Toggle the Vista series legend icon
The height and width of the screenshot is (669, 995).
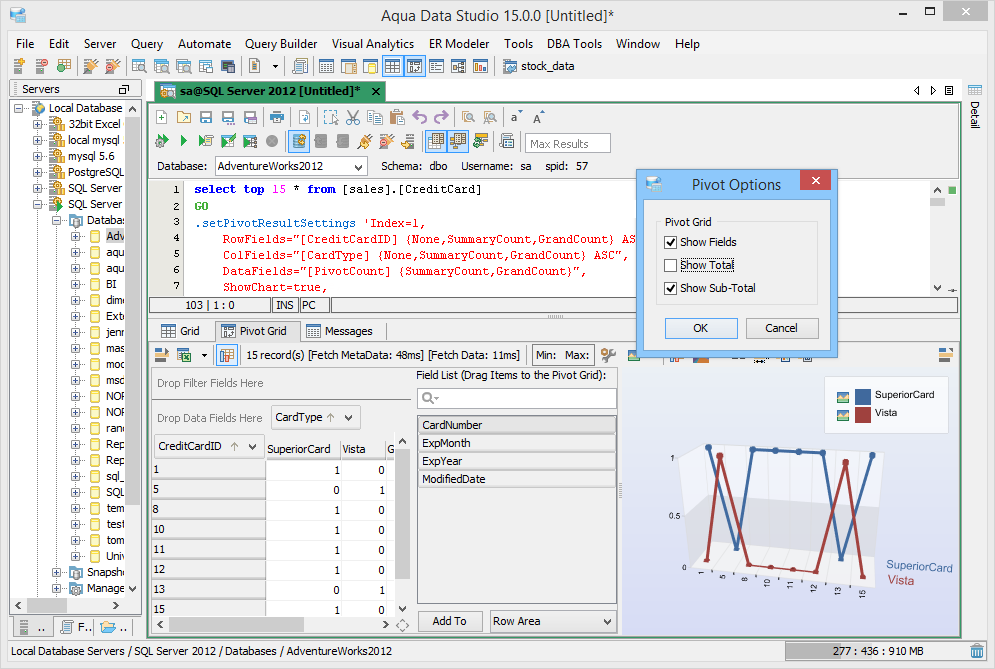tap(843, 415)
